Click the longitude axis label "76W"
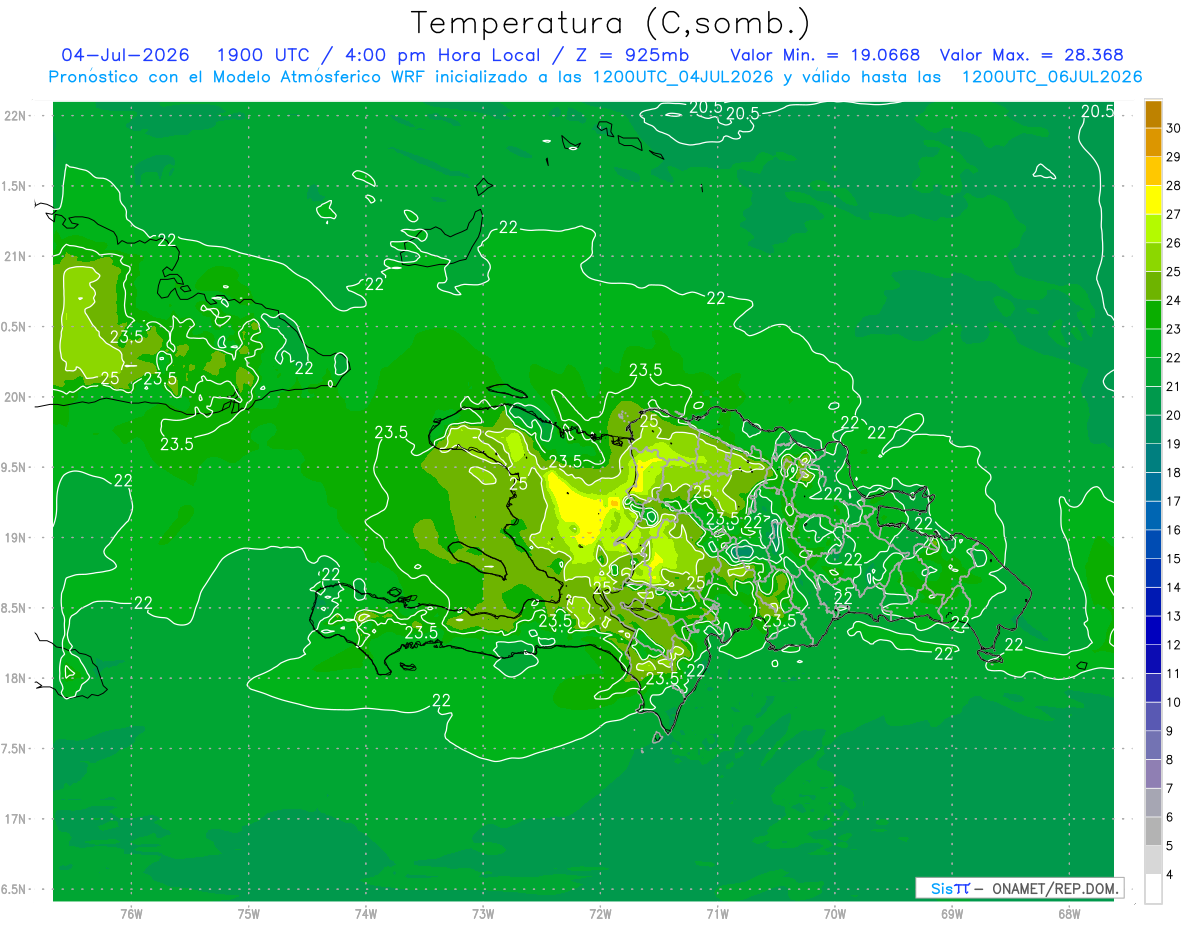 [131, 914]
